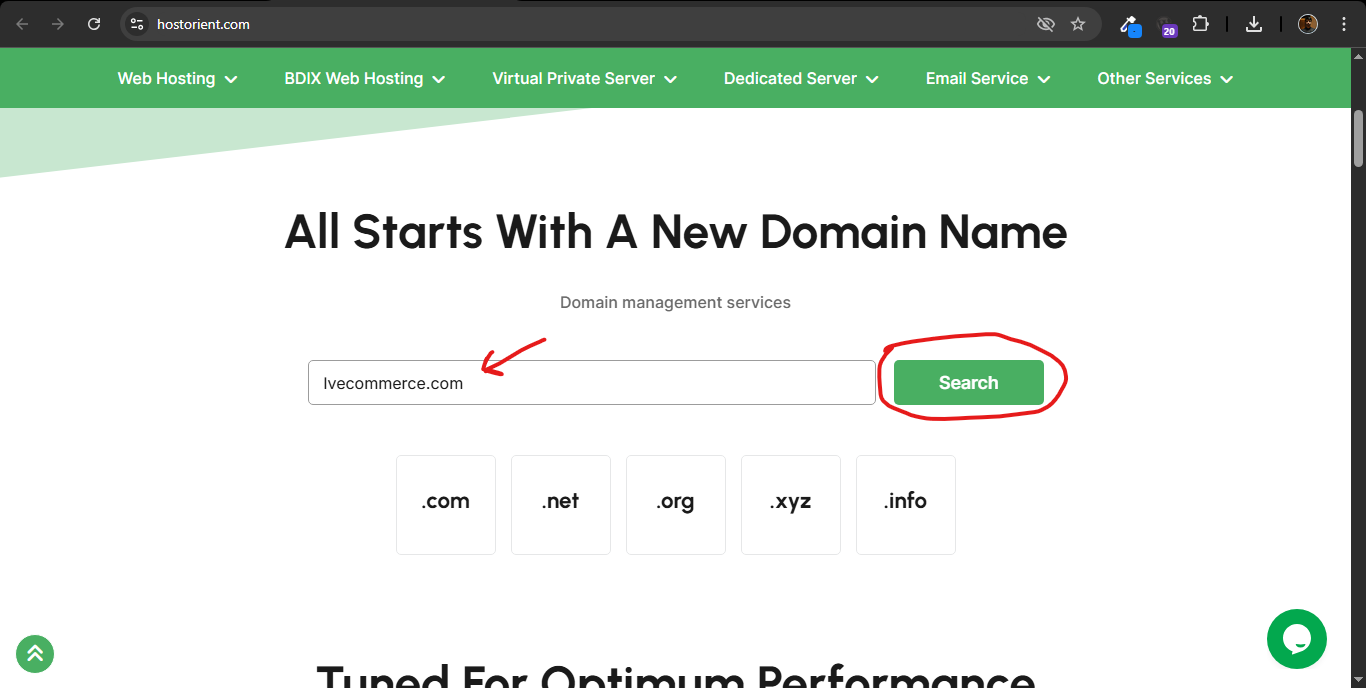
Task: Bookmark this page with the star icon
Action: coord(1077,24)
